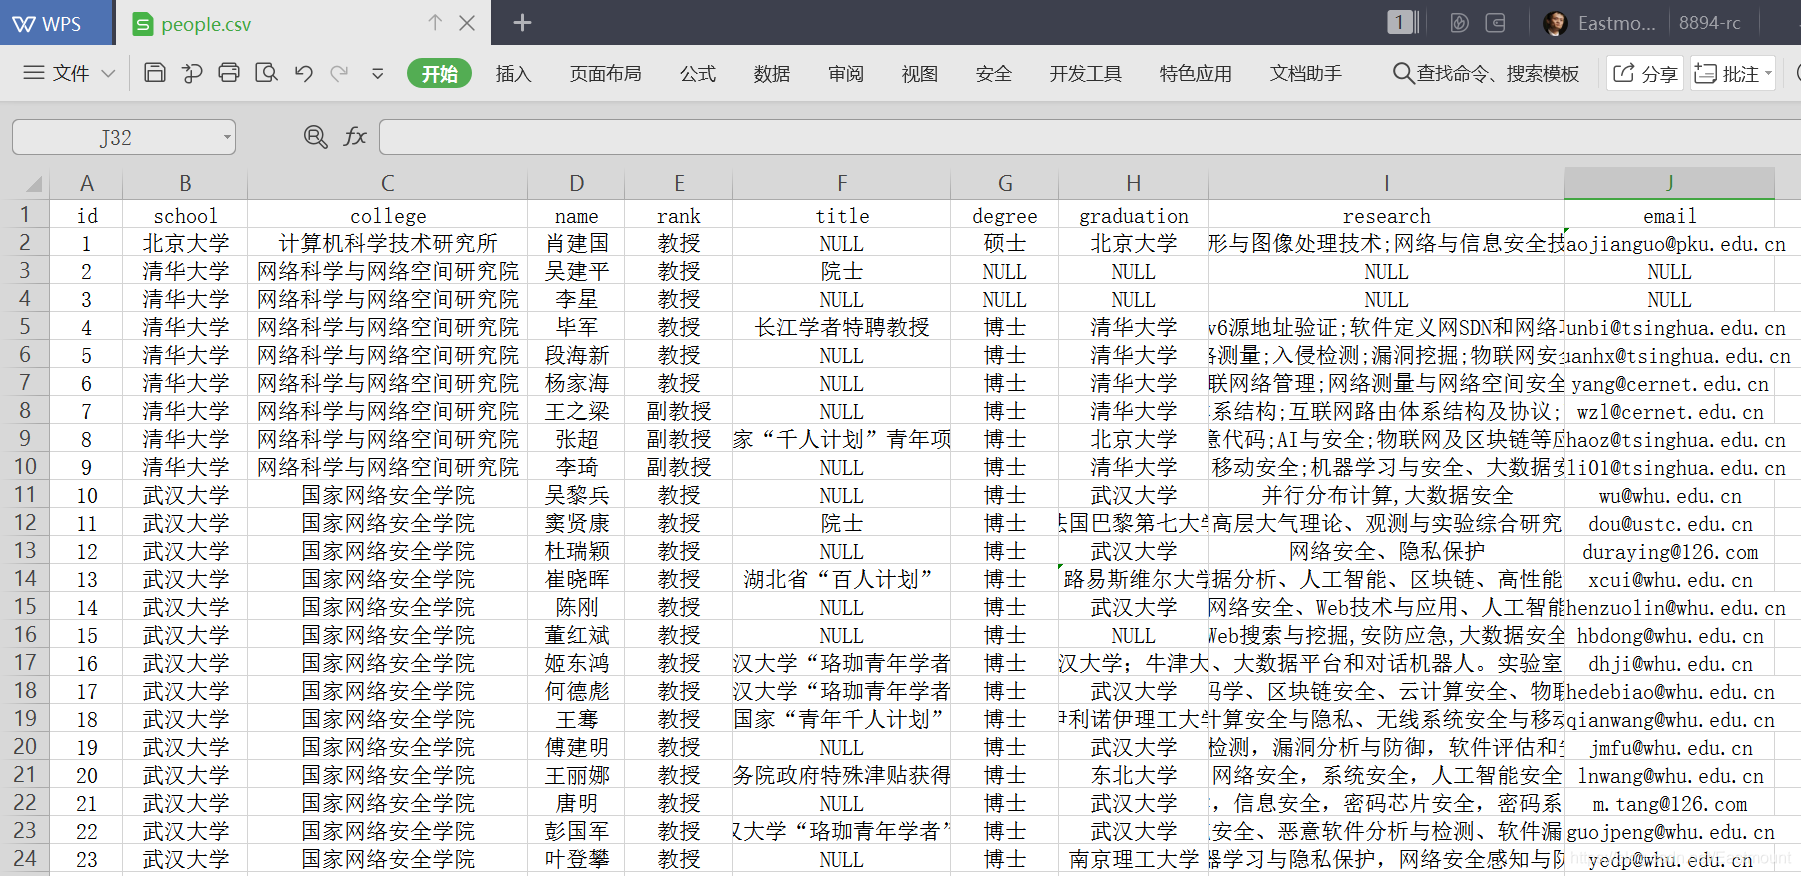Expand the Name Box dropdown arrow
The height and width of the screenshot is (876, 1801).
[227, 137]
